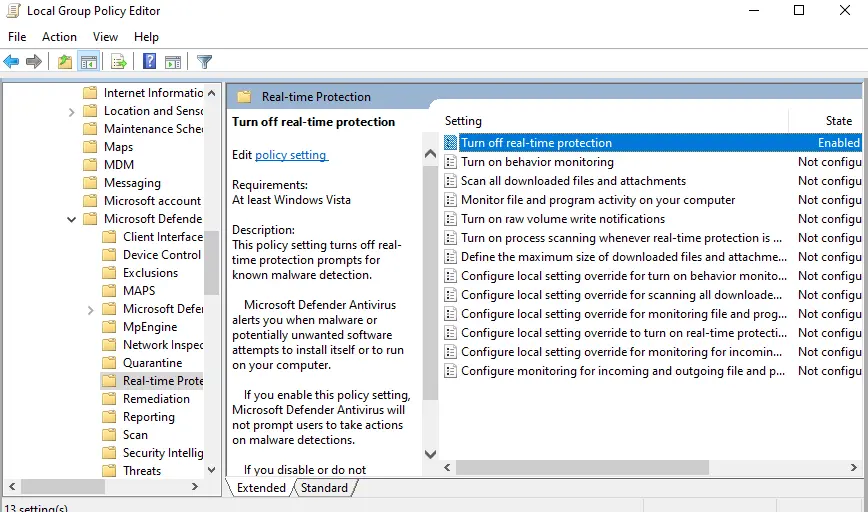The height and width of the screenshot is (512, 868).
Task: Open the Action menu
Action: [x=59, y=37]
